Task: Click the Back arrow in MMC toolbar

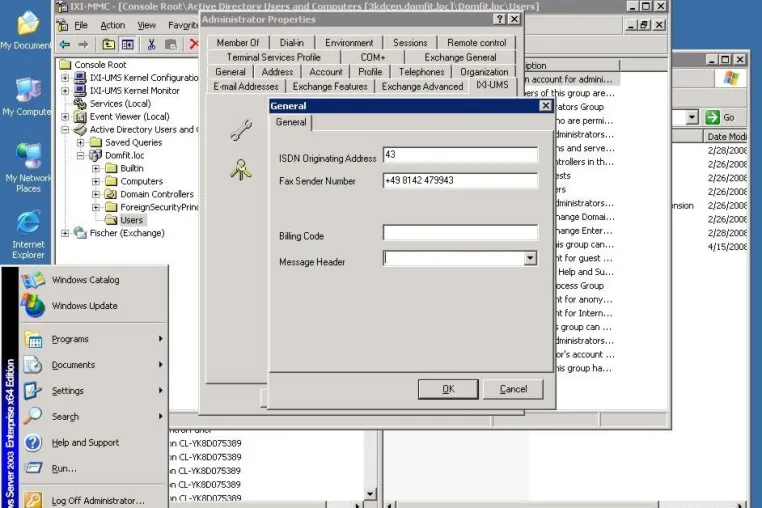Action: (x=65, y=45)
